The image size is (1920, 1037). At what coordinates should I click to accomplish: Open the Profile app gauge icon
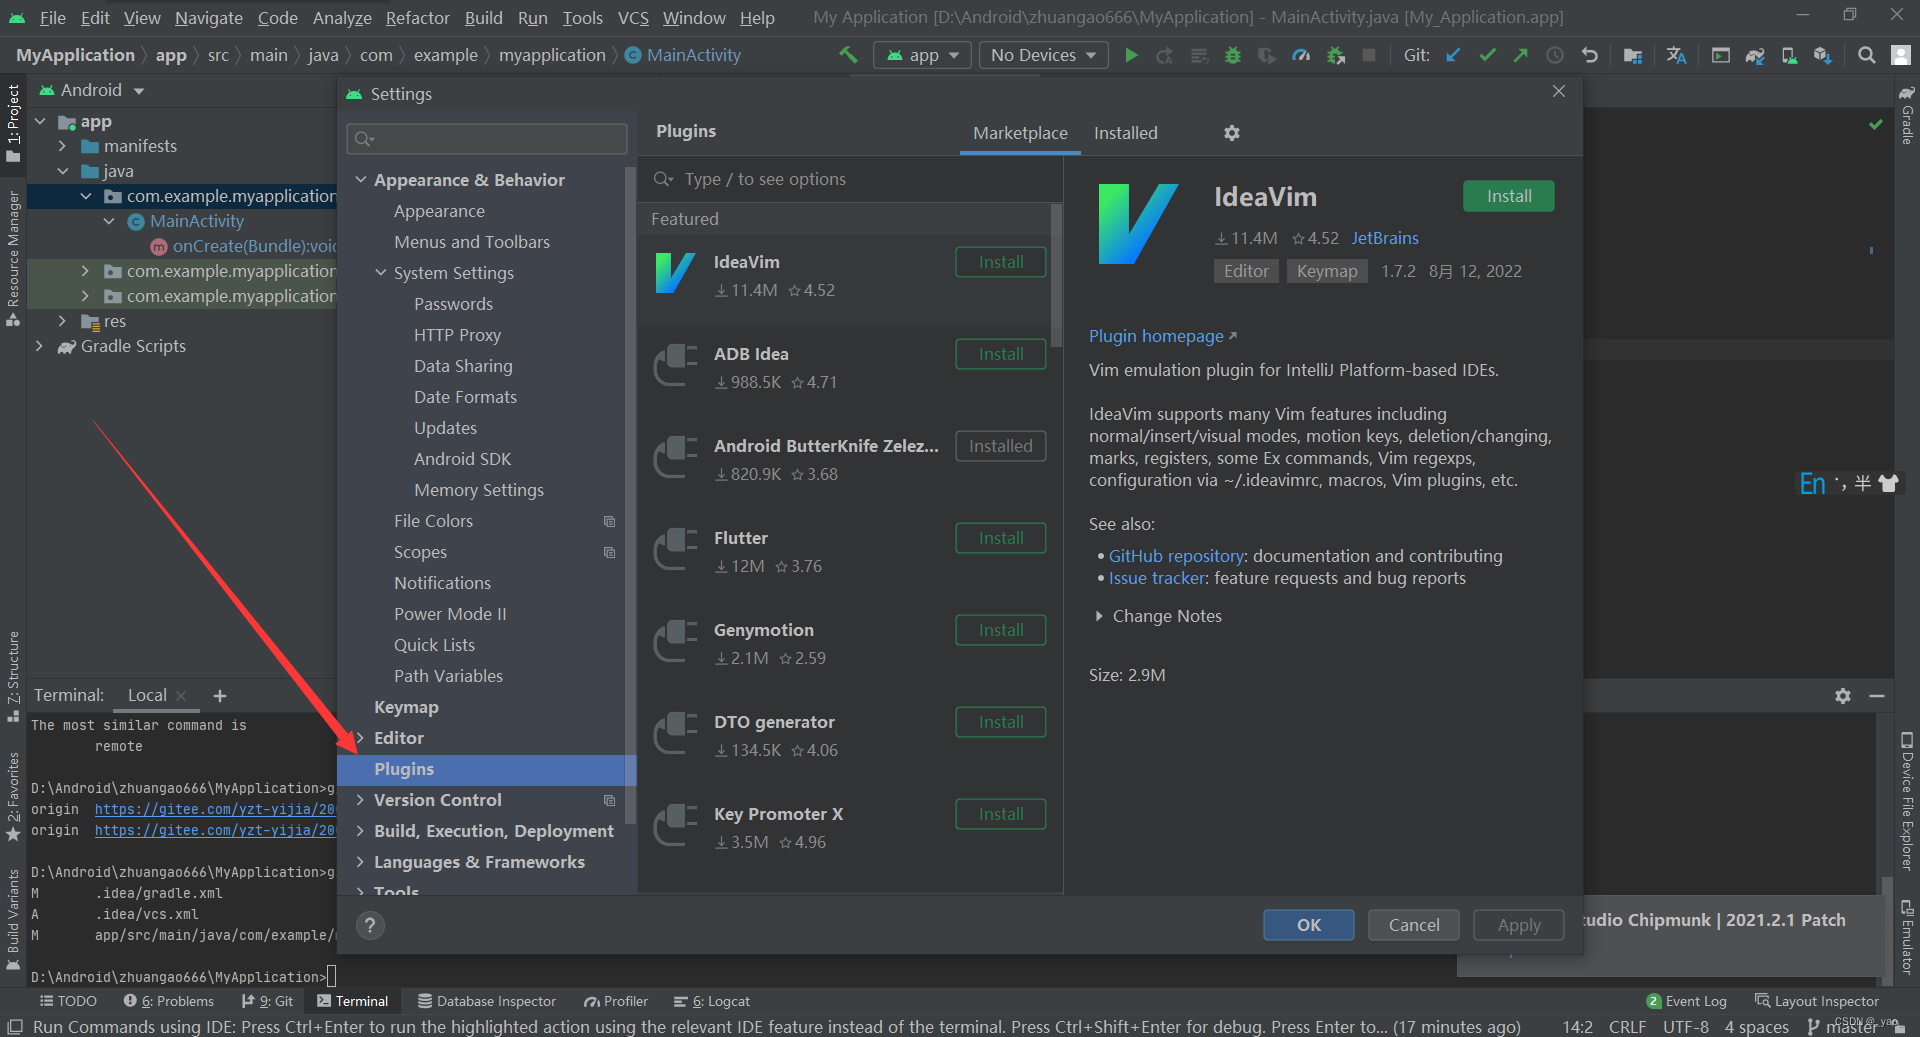click(1301, 55)
